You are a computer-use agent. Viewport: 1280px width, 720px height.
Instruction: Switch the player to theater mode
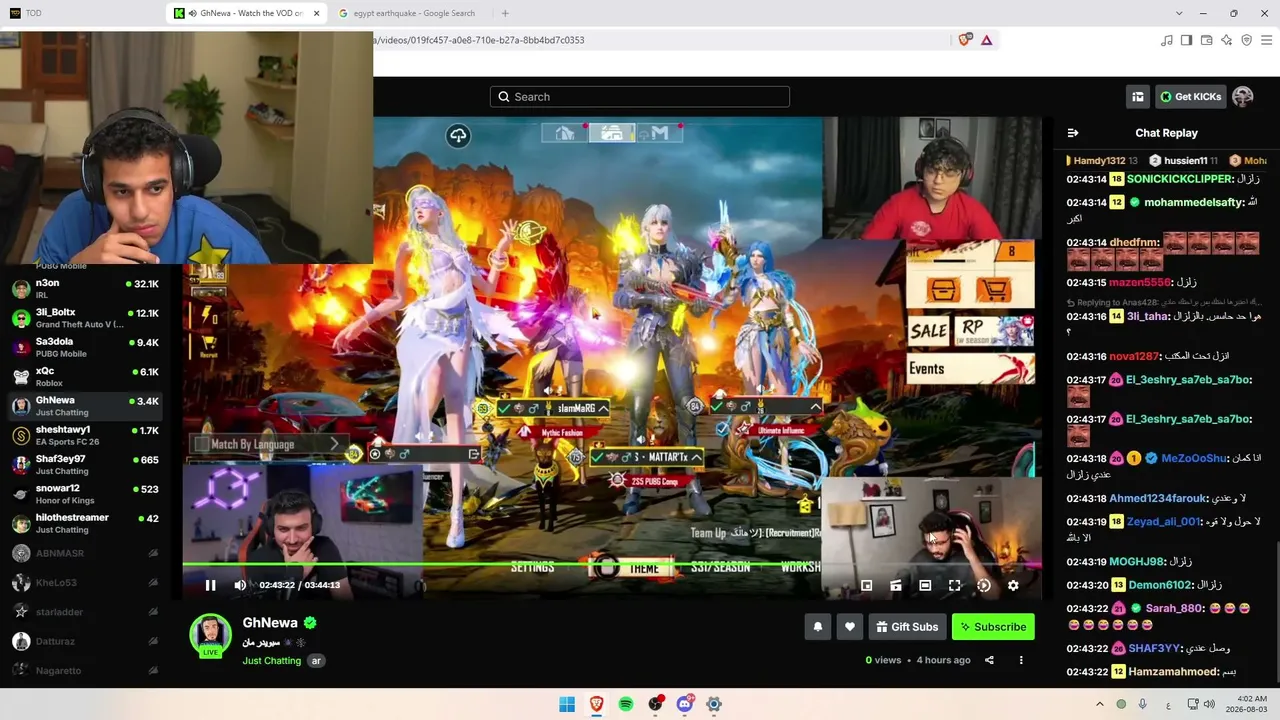(925, 585)
